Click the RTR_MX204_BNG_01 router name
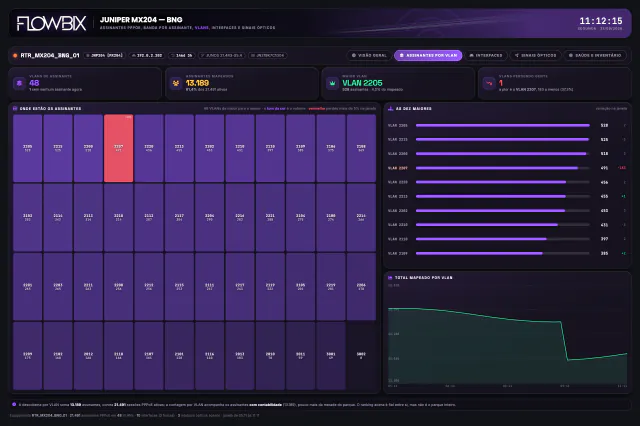 click(50, 55)
